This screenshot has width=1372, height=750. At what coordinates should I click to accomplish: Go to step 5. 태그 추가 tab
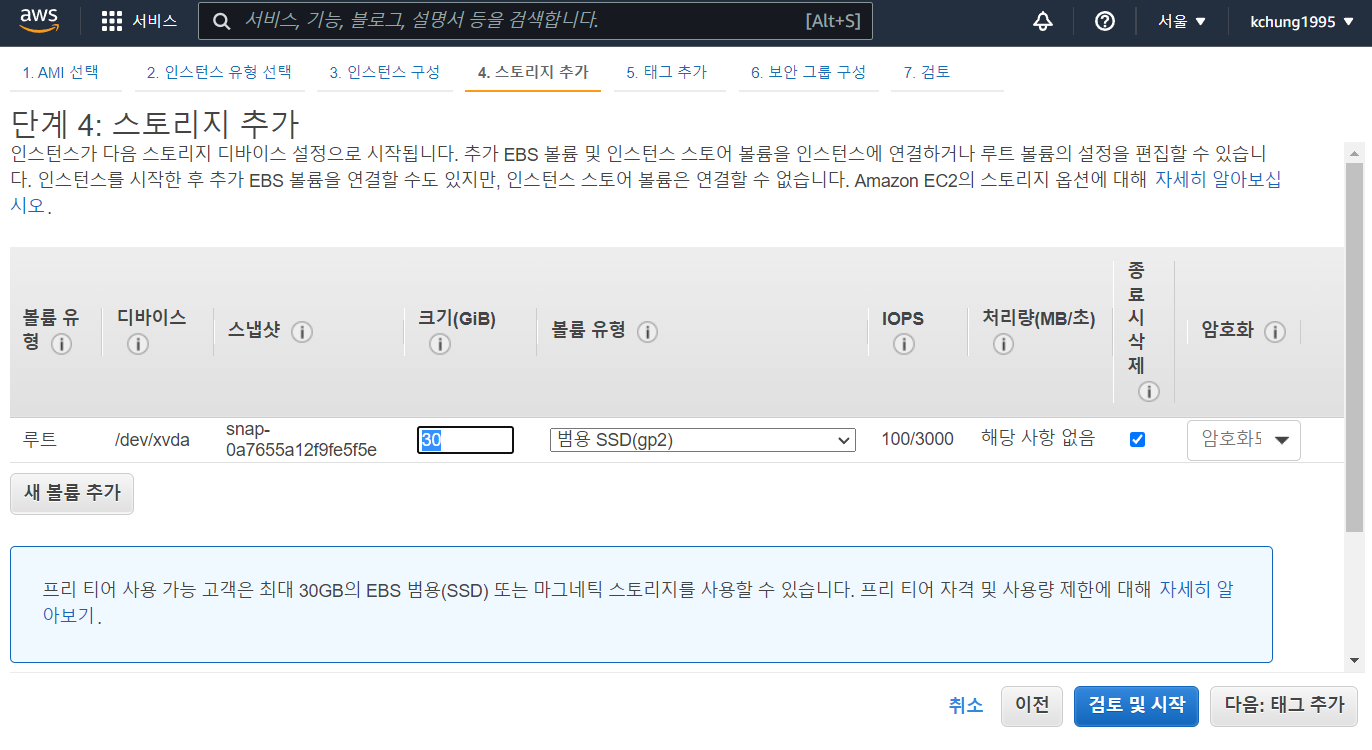[667, 72]
